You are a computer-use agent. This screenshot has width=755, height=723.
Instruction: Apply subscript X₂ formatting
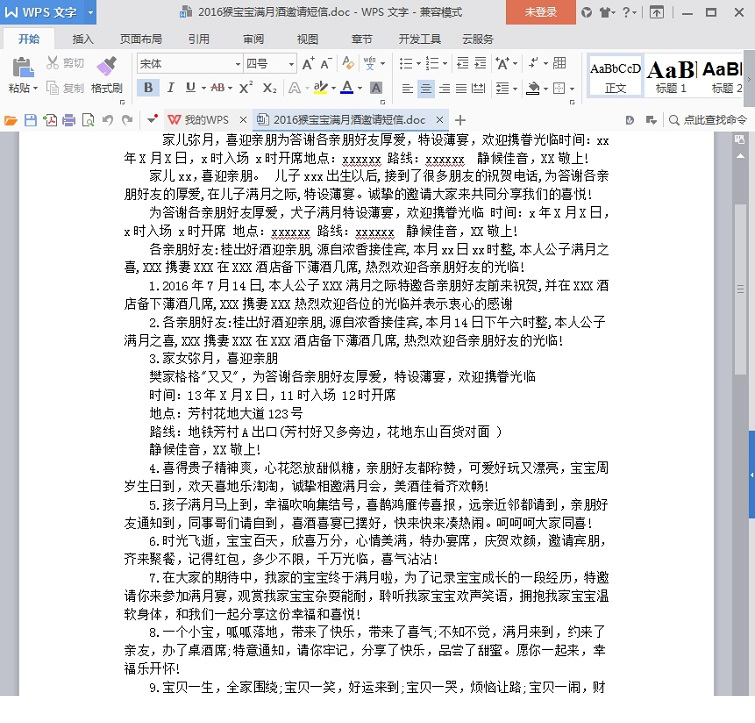pyautogui.click(x=269, y=88)
